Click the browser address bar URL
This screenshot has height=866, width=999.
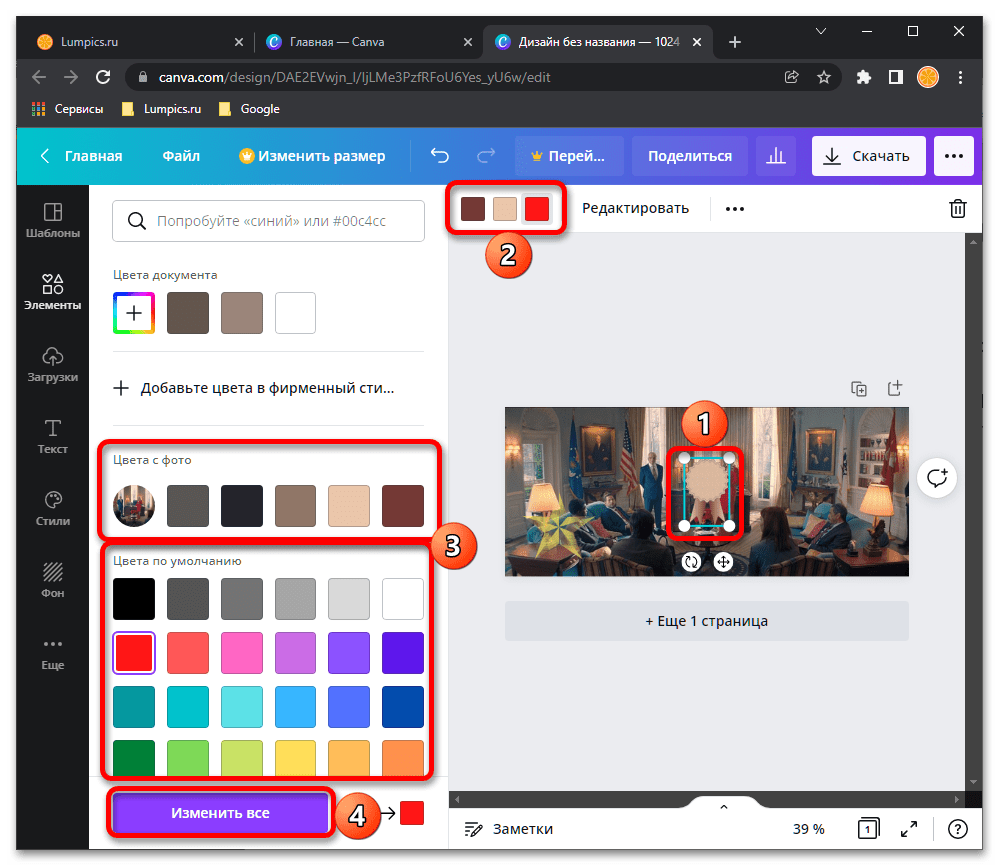coord(354,77)
